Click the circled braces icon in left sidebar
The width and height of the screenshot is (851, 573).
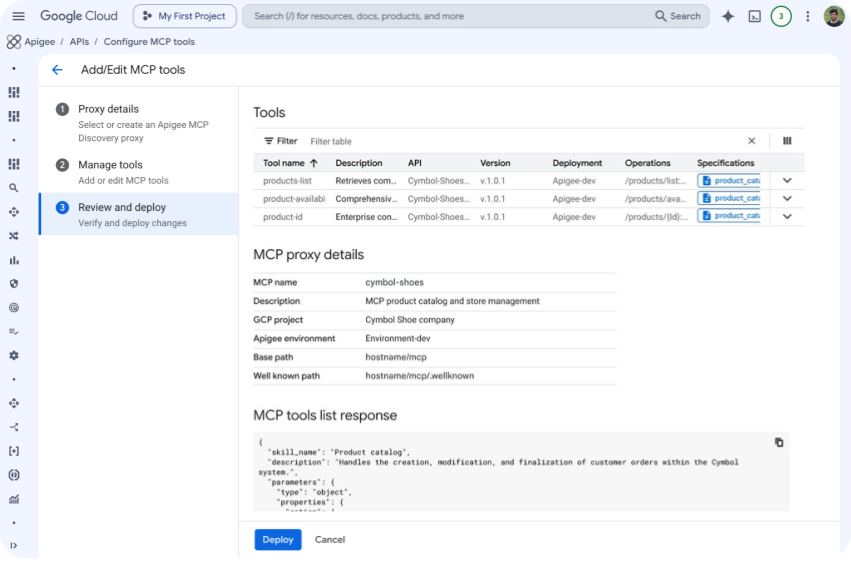tap(14, 475)
